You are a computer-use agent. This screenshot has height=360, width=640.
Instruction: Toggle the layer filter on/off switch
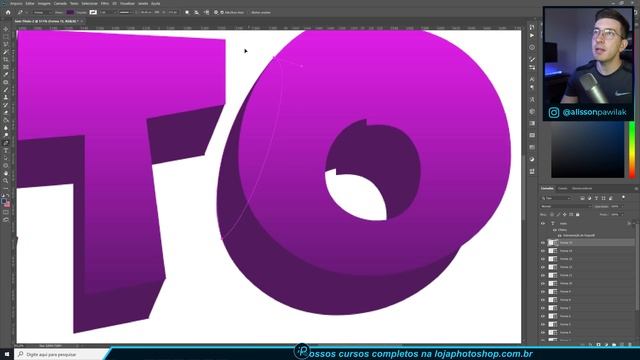623,197
